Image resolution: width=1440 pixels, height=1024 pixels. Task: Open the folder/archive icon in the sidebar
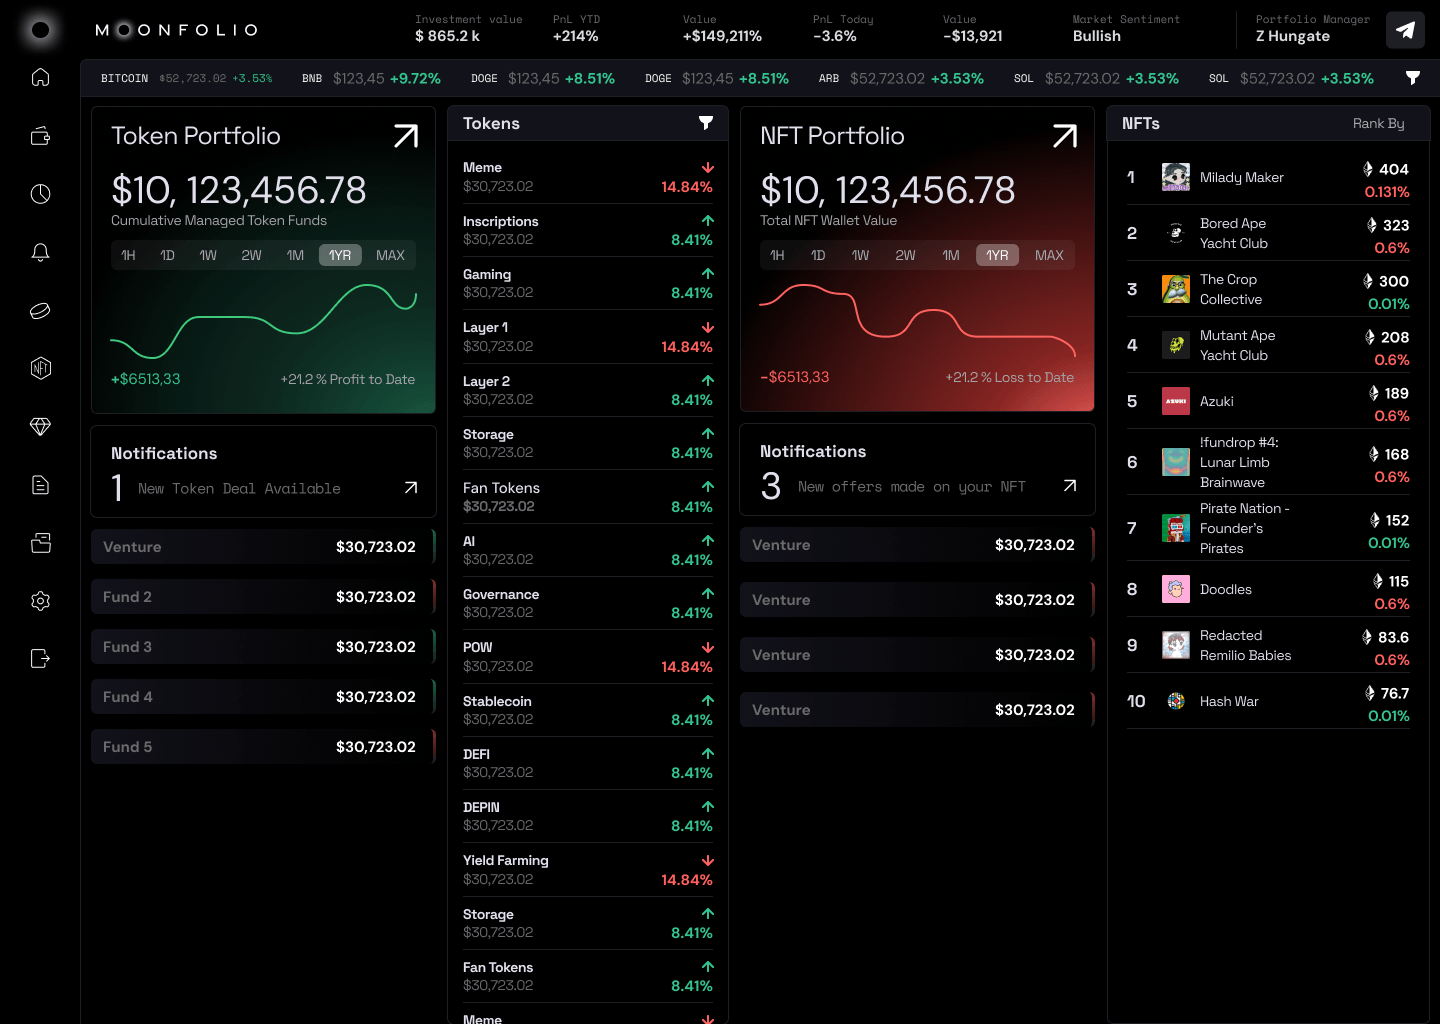click(x=40, y=543)
